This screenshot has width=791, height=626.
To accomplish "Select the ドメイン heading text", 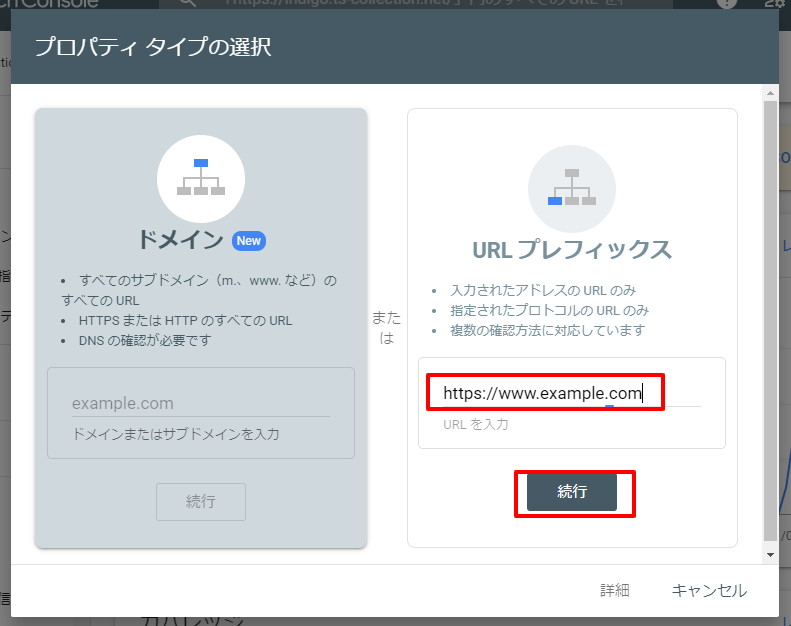I will click(179, 241).
